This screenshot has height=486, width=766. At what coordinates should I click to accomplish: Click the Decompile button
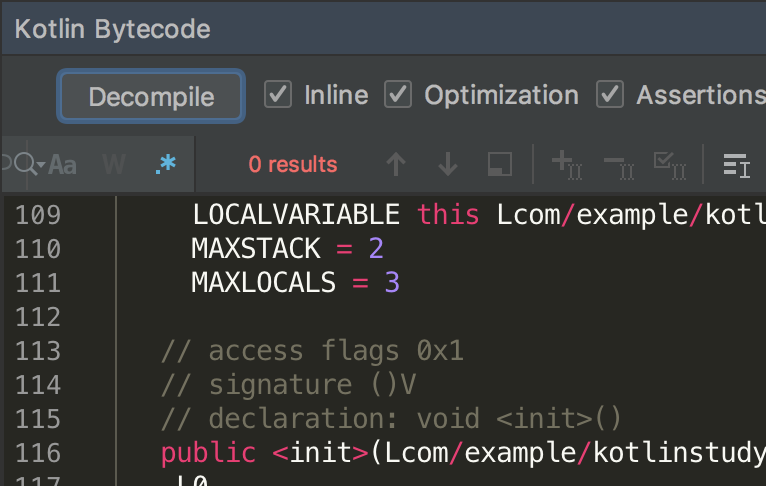click(151, 96)
